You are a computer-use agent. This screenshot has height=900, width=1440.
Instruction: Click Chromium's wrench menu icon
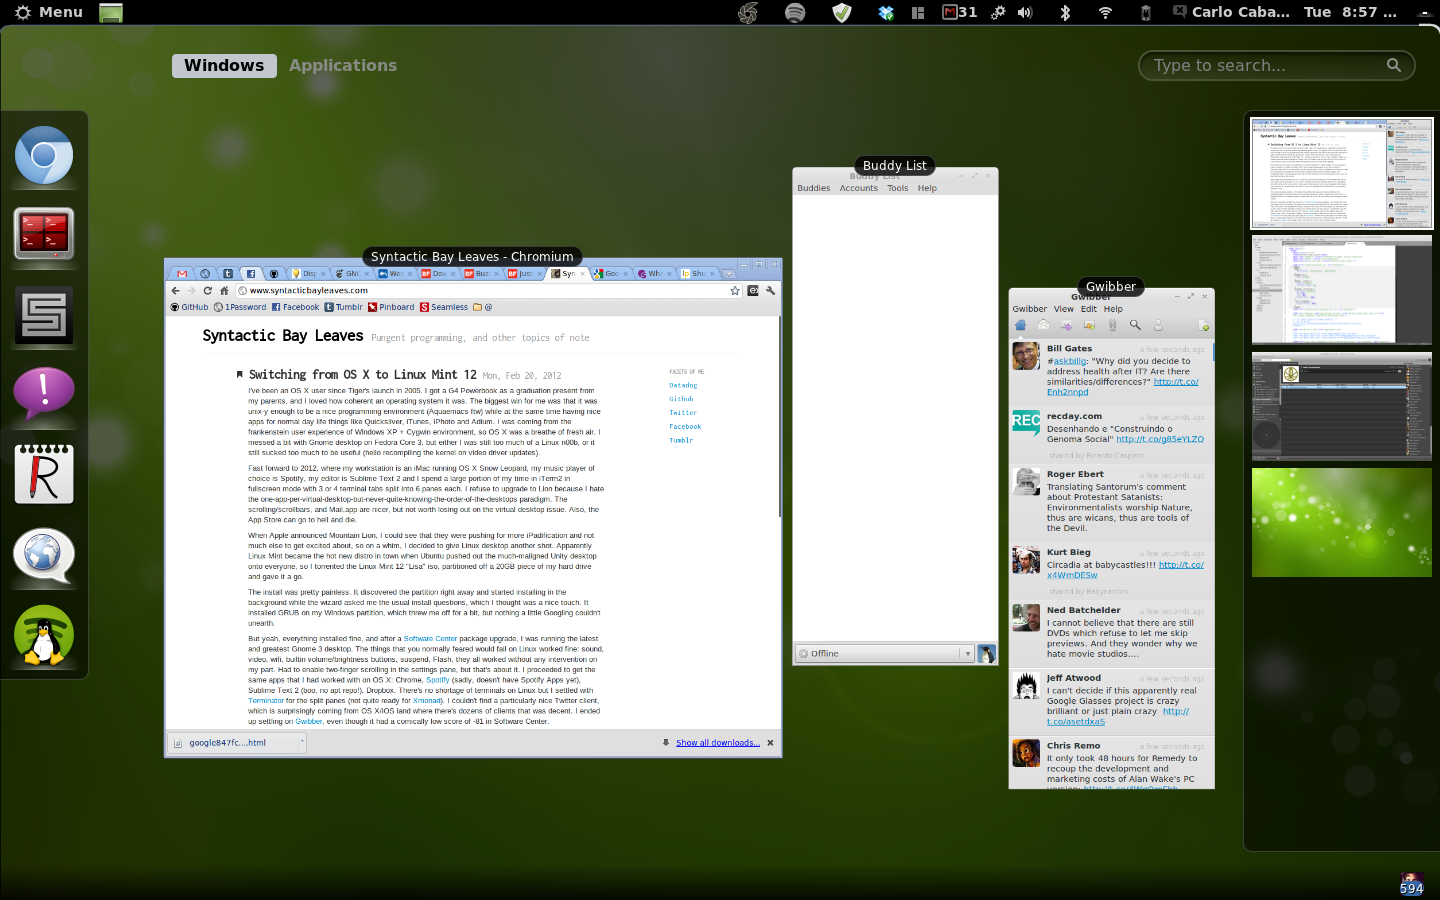pos(771,290)
